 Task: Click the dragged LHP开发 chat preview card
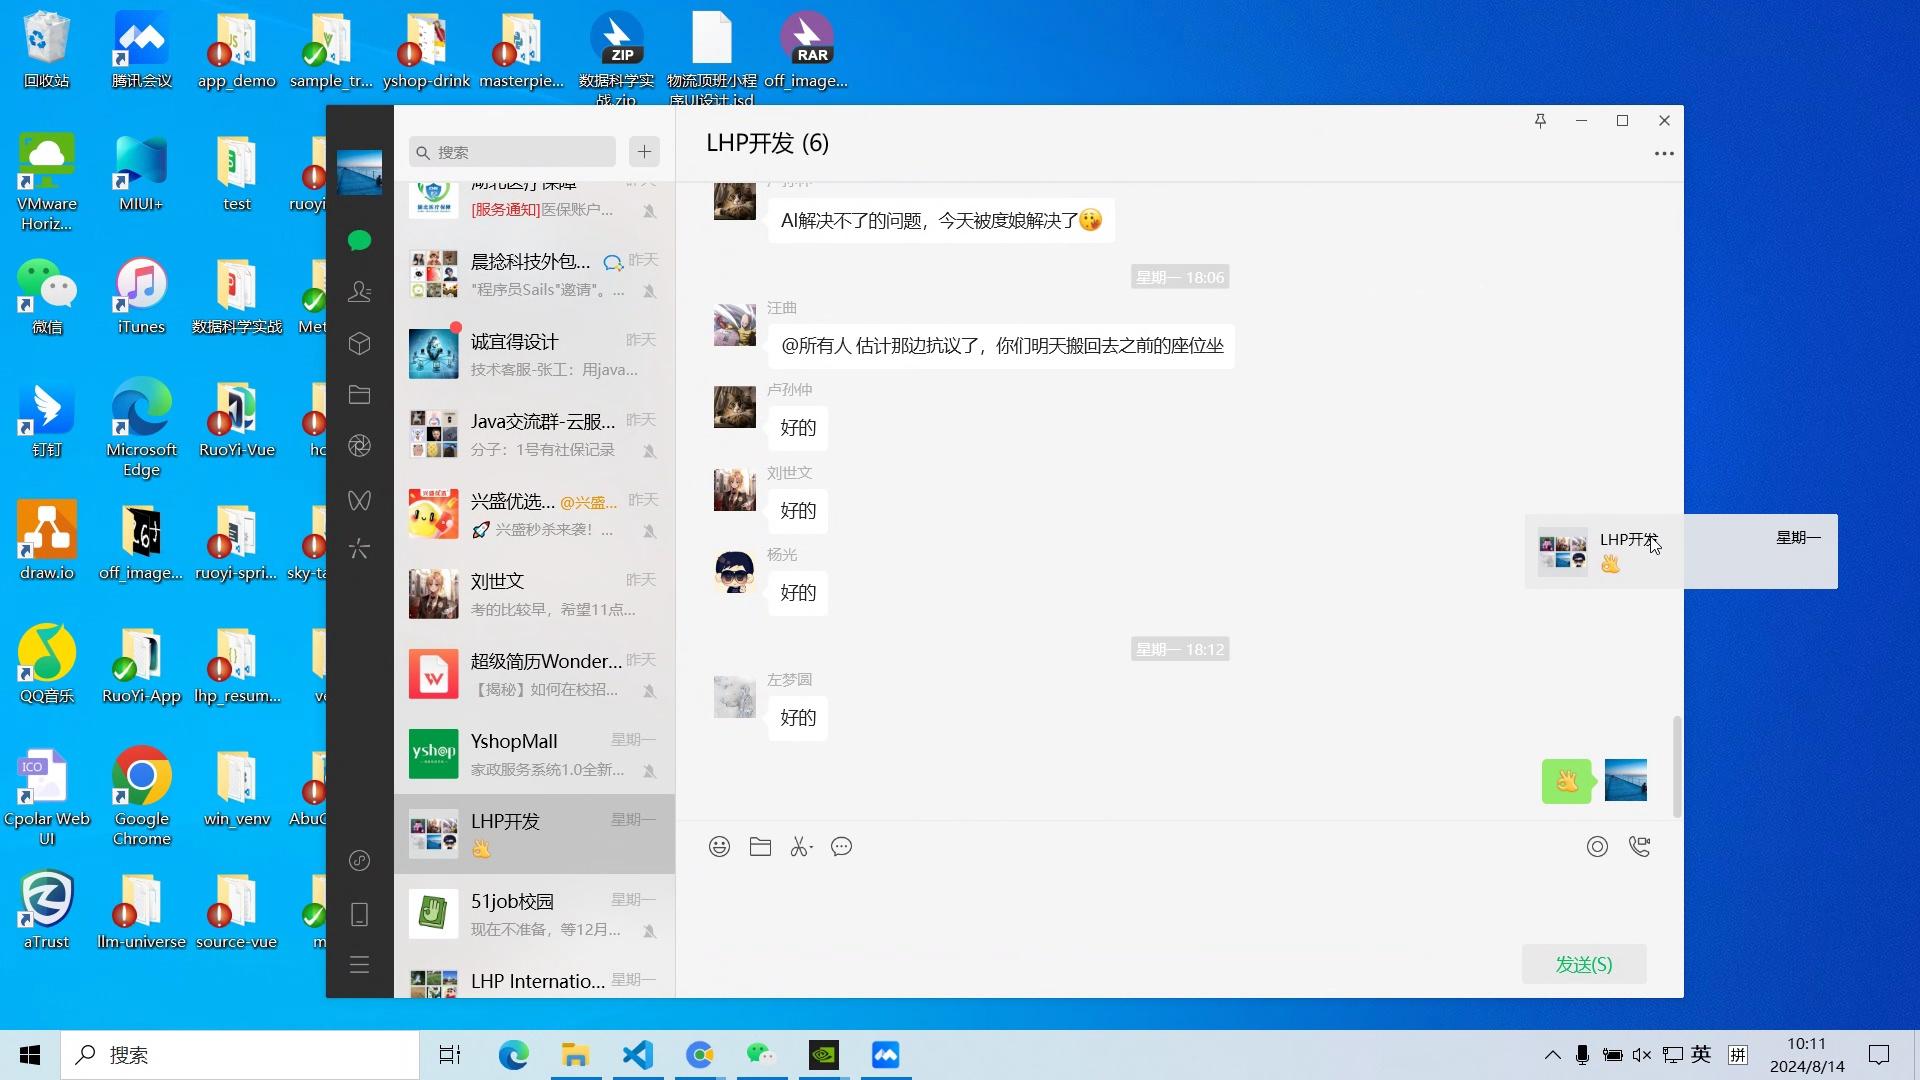(1681, 551)
